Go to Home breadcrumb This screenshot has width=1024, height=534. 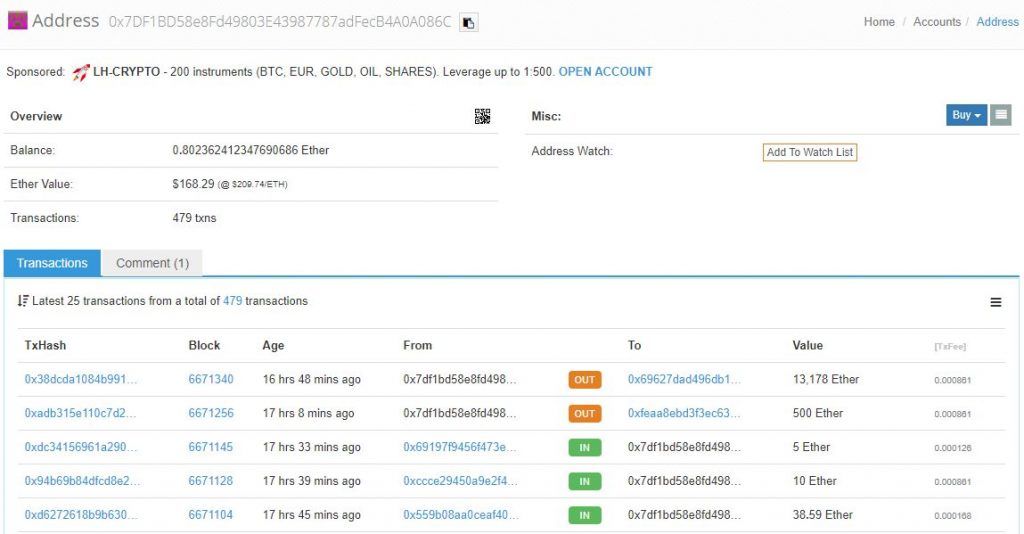click(x=879, y=22)
